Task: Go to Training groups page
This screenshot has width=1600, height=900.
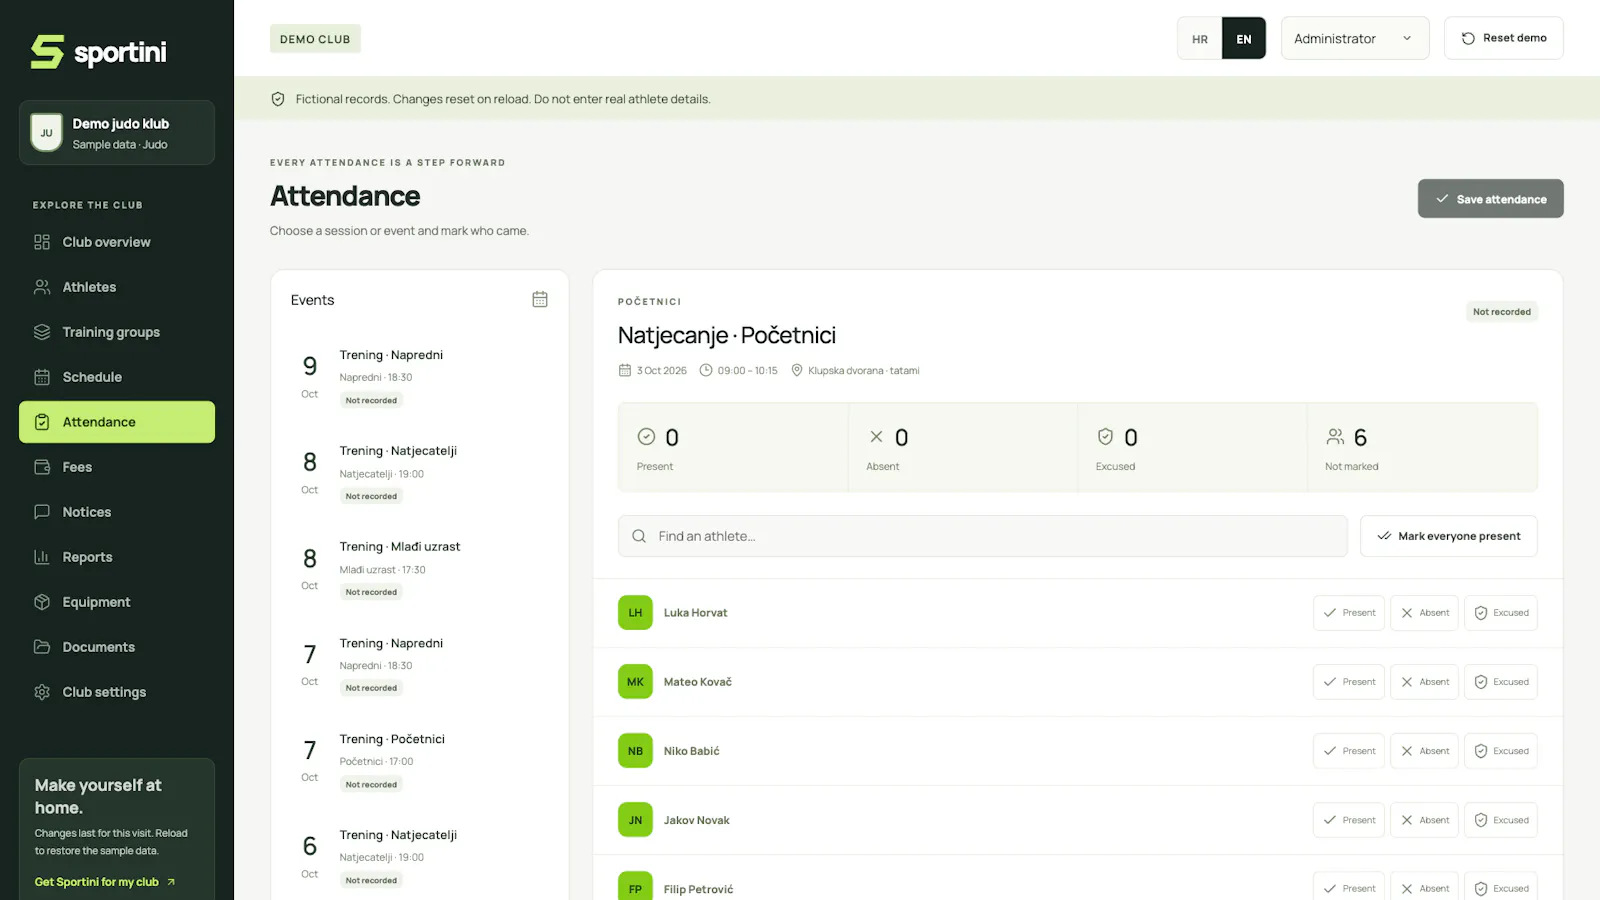Action: click(x=117, y=332)
